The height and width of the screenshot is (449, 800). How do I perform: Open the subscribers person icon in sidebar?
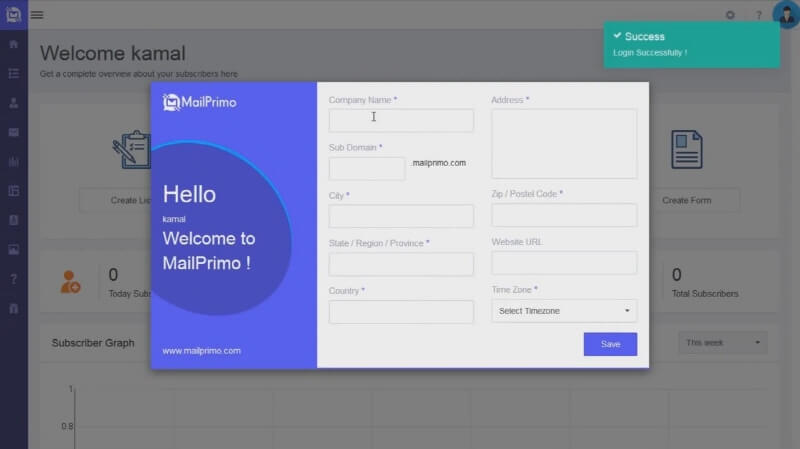coord(14,103)
